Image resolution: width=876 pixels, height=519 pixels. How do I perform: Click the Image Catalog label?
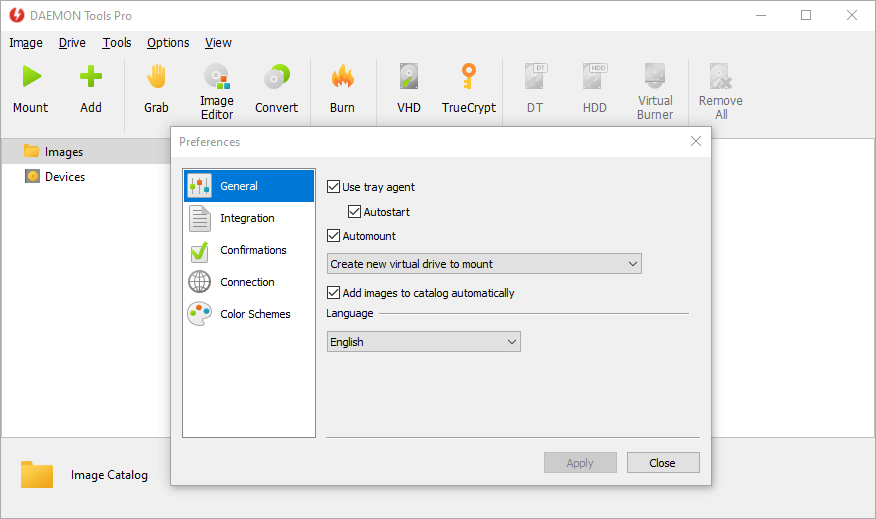(110, 475)
